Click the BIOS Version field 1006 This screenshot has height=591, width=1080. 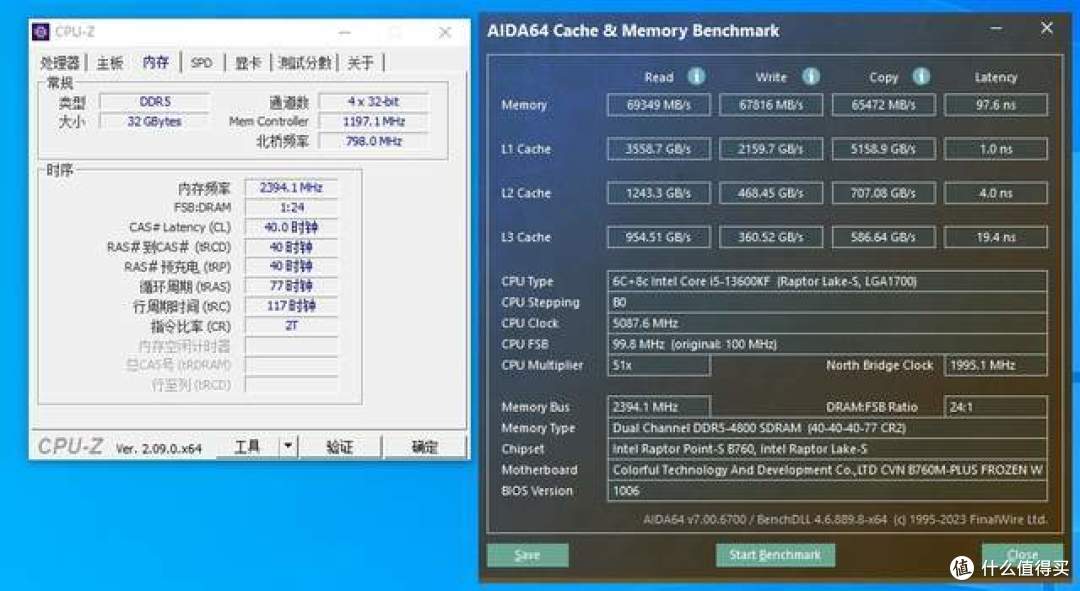(827, 490)
